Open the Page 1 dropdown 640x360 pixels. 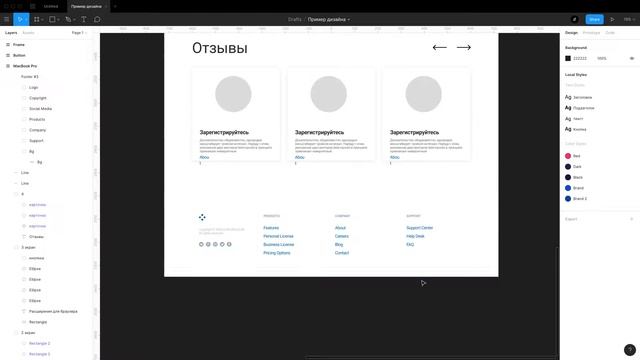pyautogui.click(x=79, y=33)
